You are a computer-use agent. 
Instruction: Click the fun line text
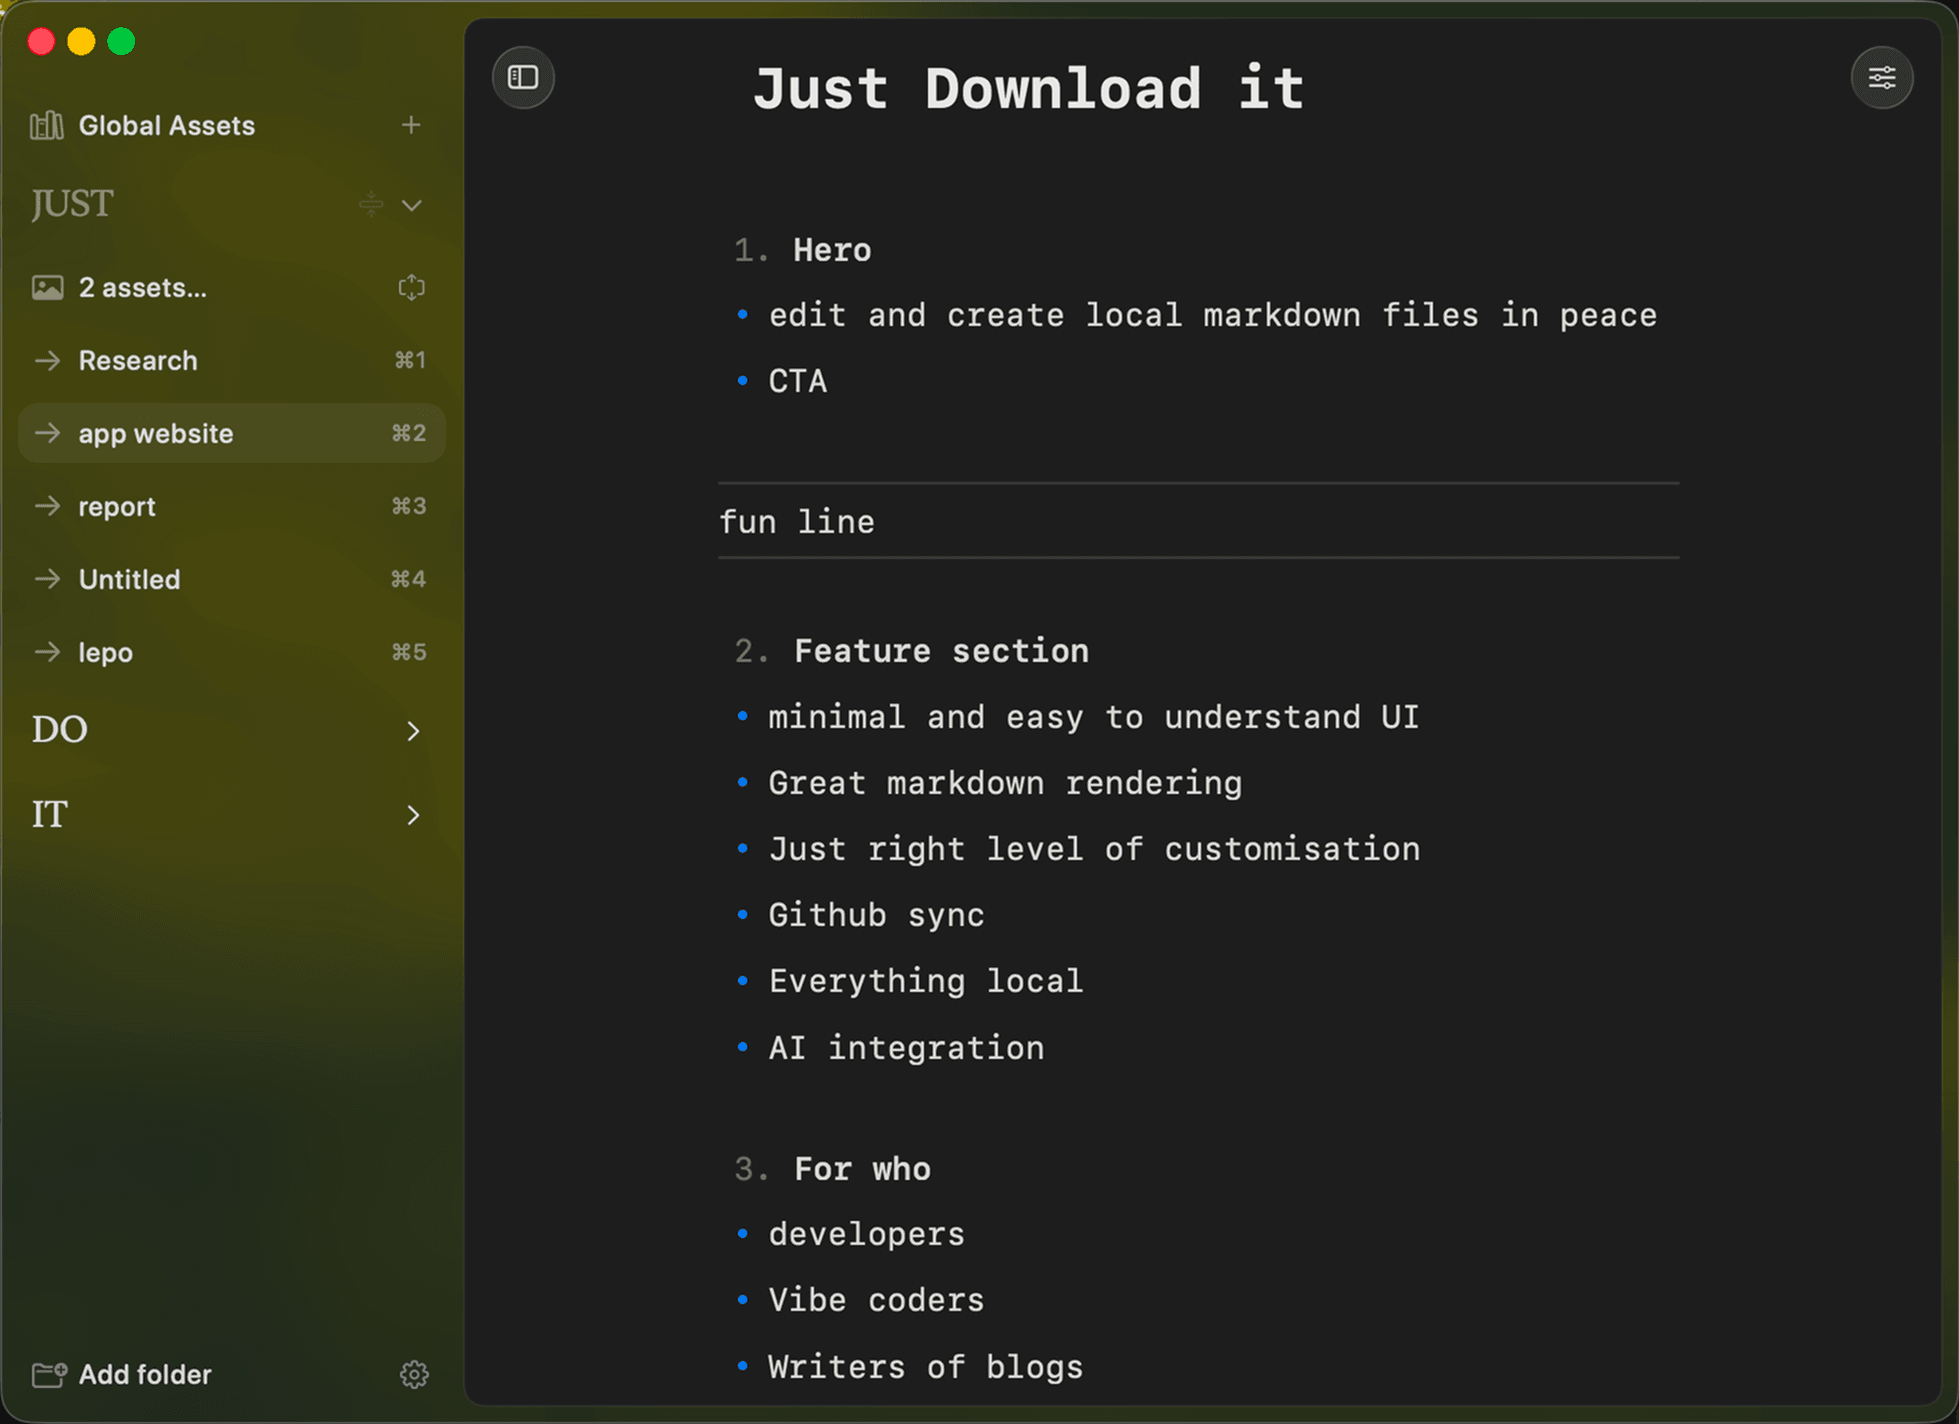pos(797,522)
